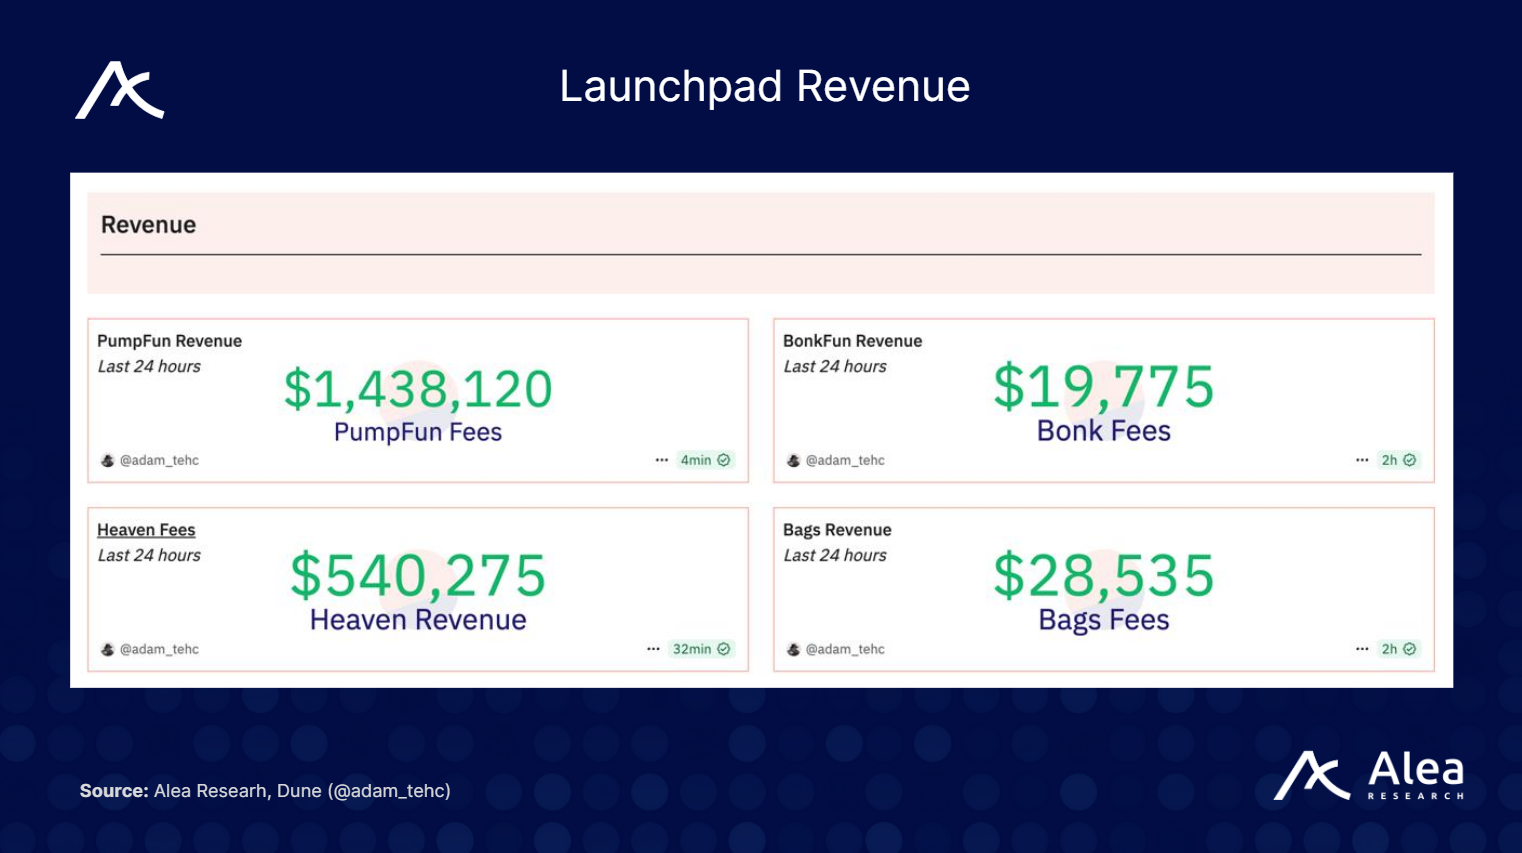Select the Revenue section header

pyautogui.click(x=148, y=224)
